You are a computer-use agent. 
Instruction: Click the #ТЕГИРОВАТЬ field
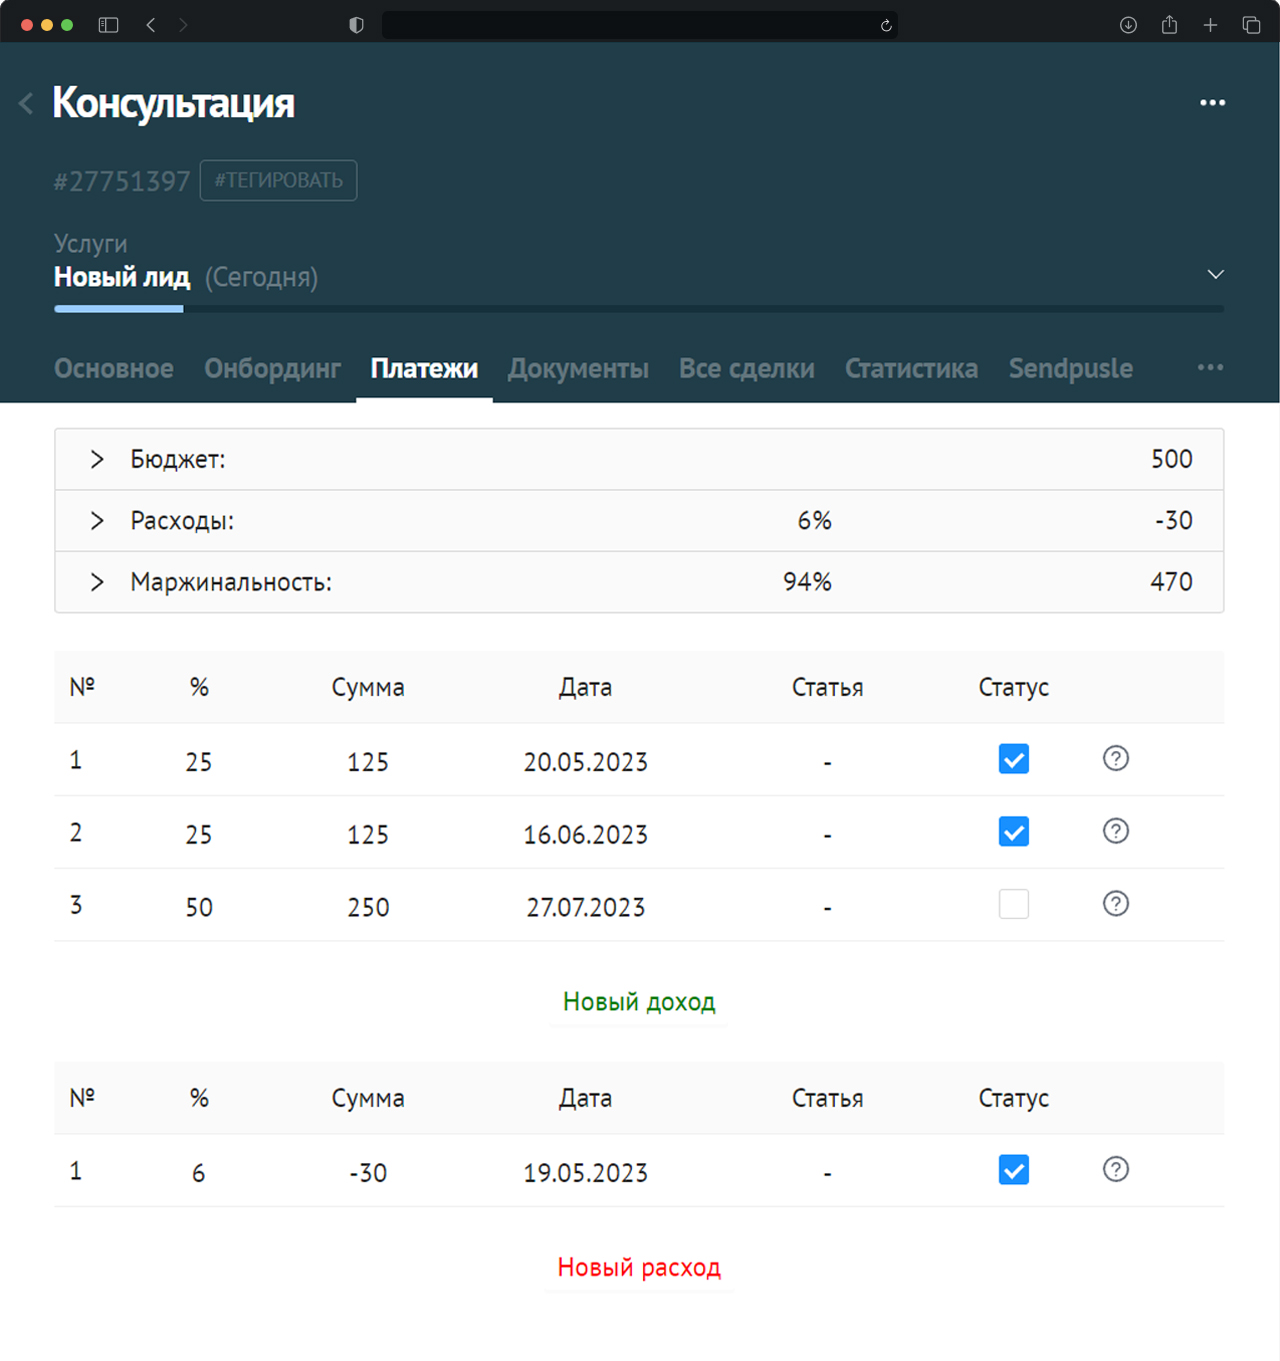[x=278, y=181]
